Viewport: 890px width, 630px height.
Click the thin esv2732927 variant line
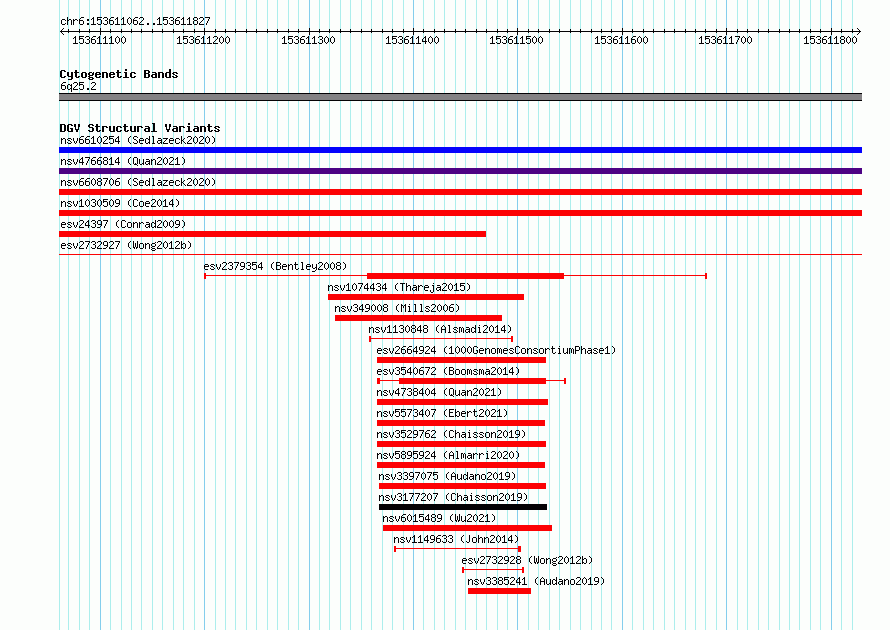click(460, 255)
